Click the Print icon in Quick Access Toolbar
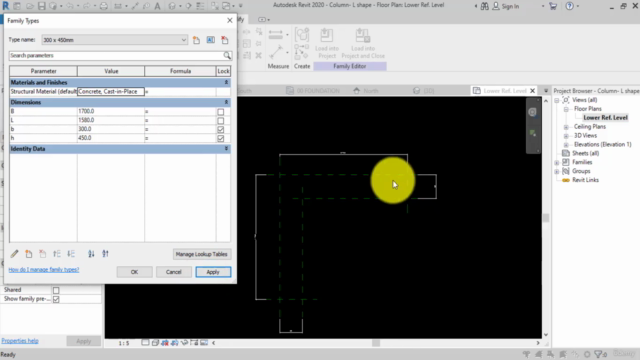The image size is (640, 360). pyautogui.click(x=104, y=6)
